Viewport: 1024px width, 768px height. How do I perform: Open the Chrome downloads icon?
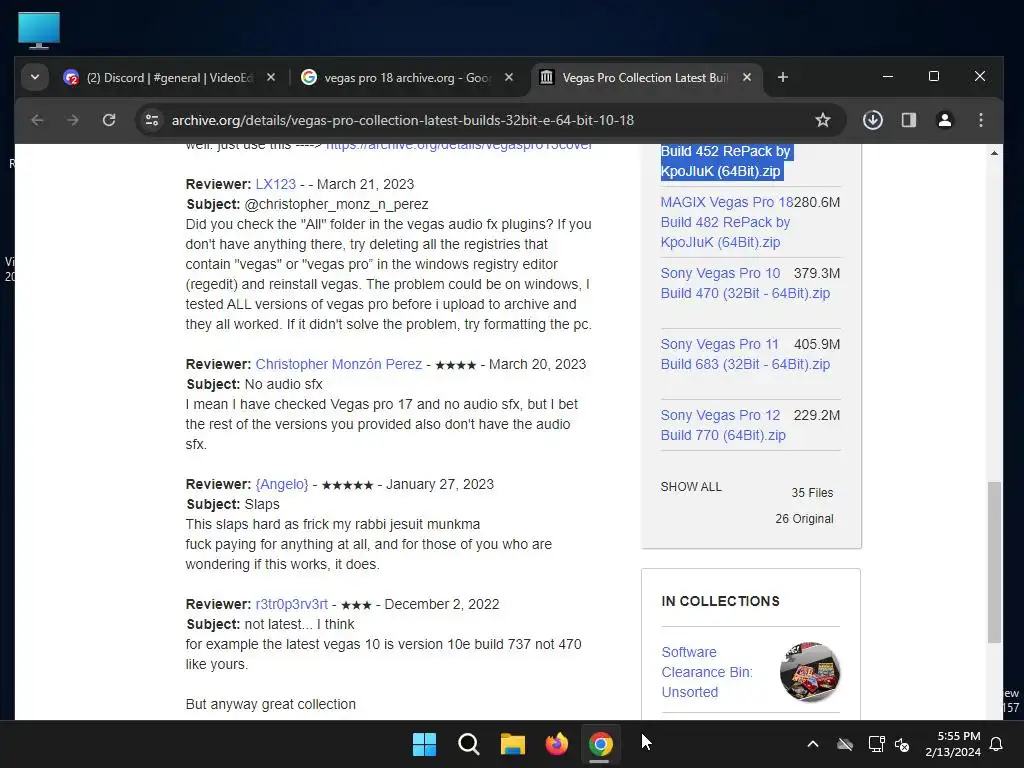pyautogui.click(x=873, y=120)
